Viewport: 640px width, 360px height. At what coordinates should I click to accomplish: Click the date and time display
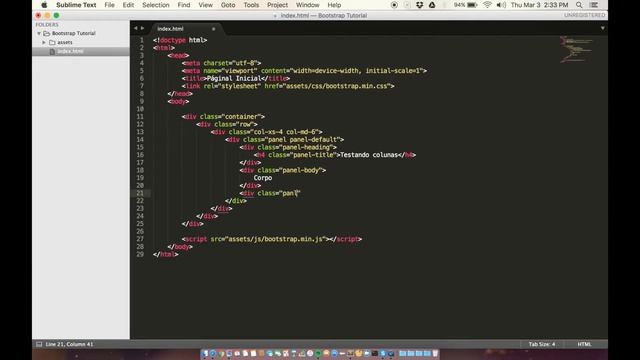pos(539,5)
